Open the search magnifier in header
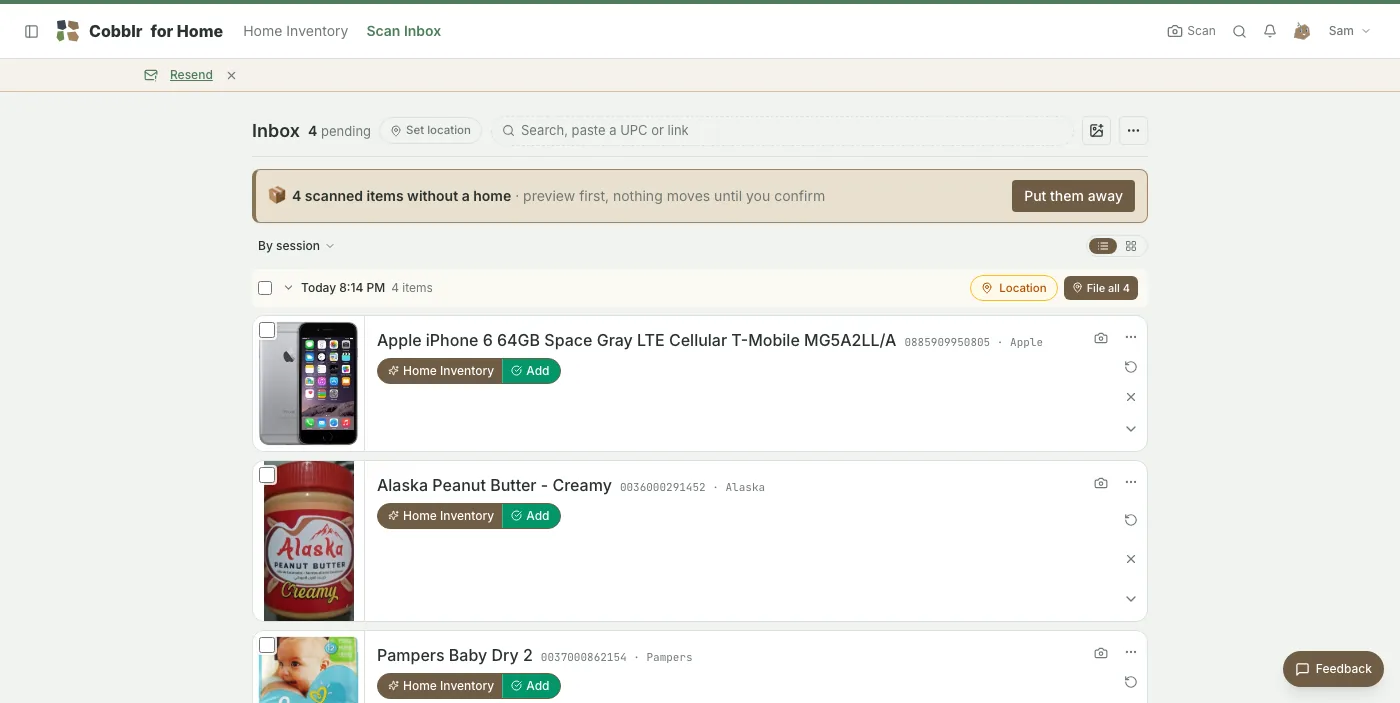This screenshot has width=1400, height=703. click(x=1239, y=31)
